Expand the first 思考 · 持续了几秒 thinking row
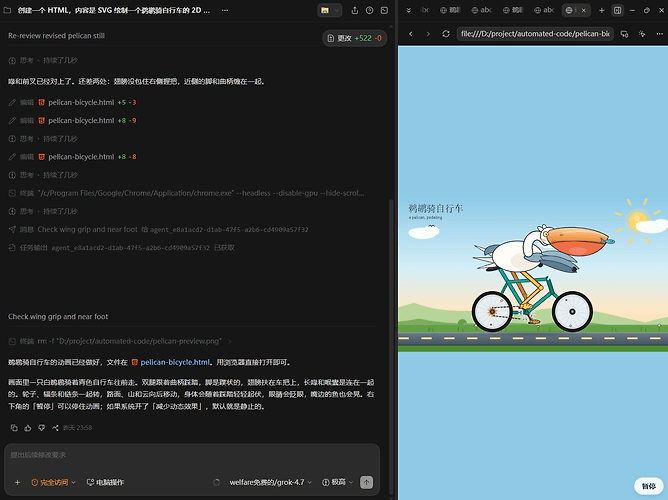This screenshot has width=668, height=500. pos(43,60)
